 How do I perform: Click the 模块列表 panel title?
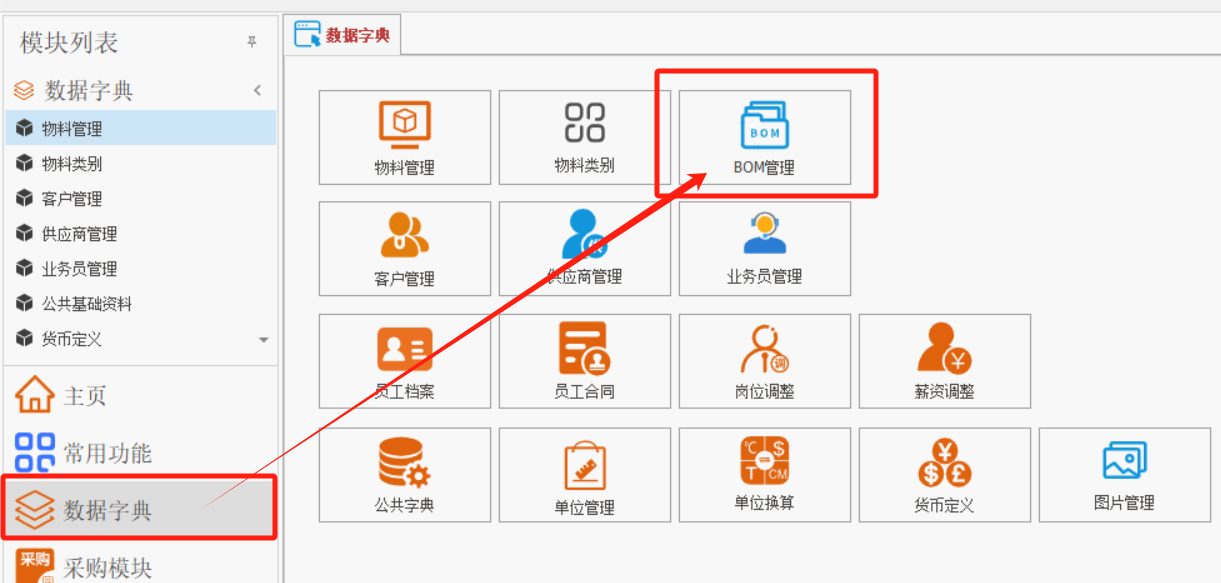click(69, 42)
